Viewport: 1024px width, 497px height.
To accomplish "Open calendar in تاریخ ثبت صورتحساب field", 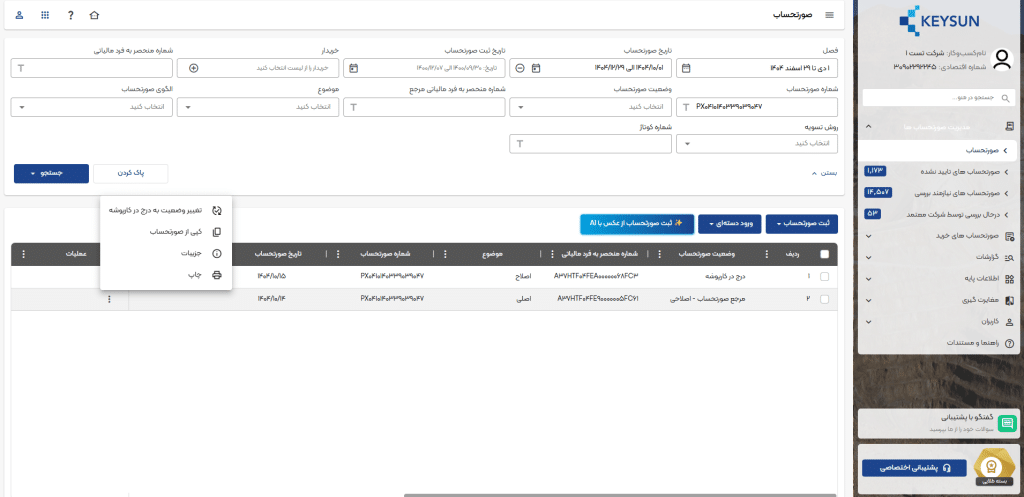I will (352, 68).
